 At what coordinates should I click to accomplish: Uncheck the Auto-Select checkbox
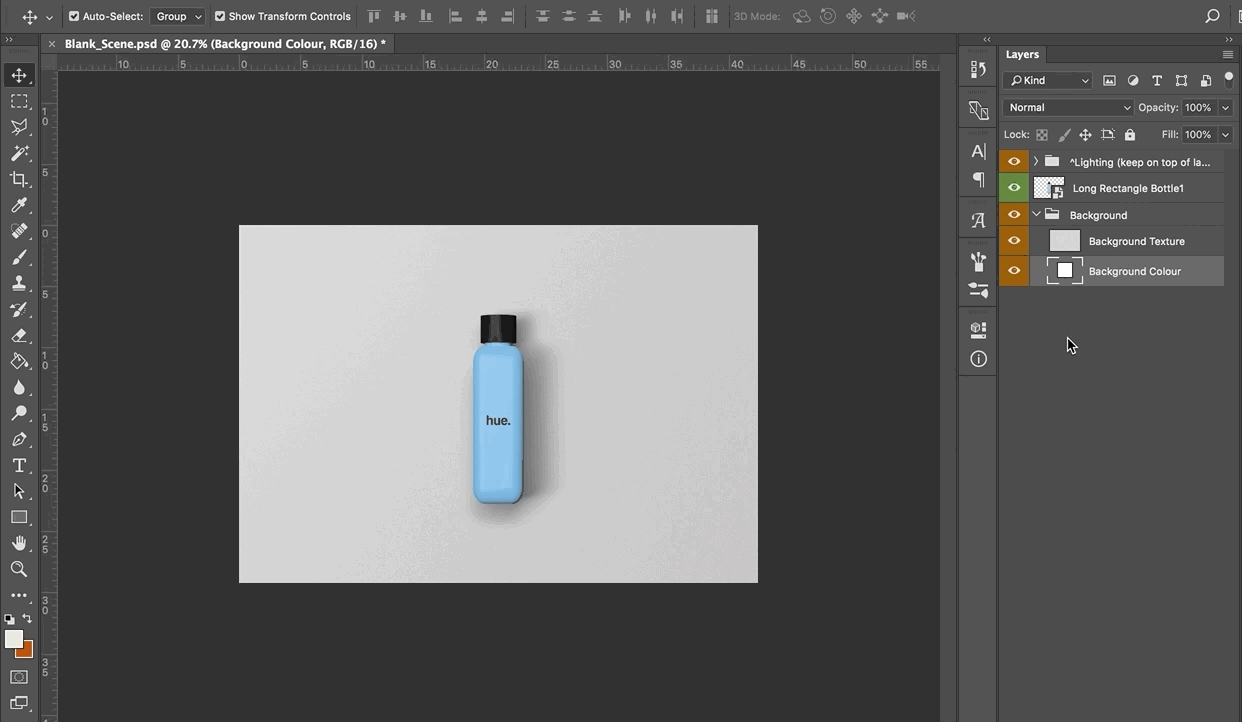[x=74, y=16]
